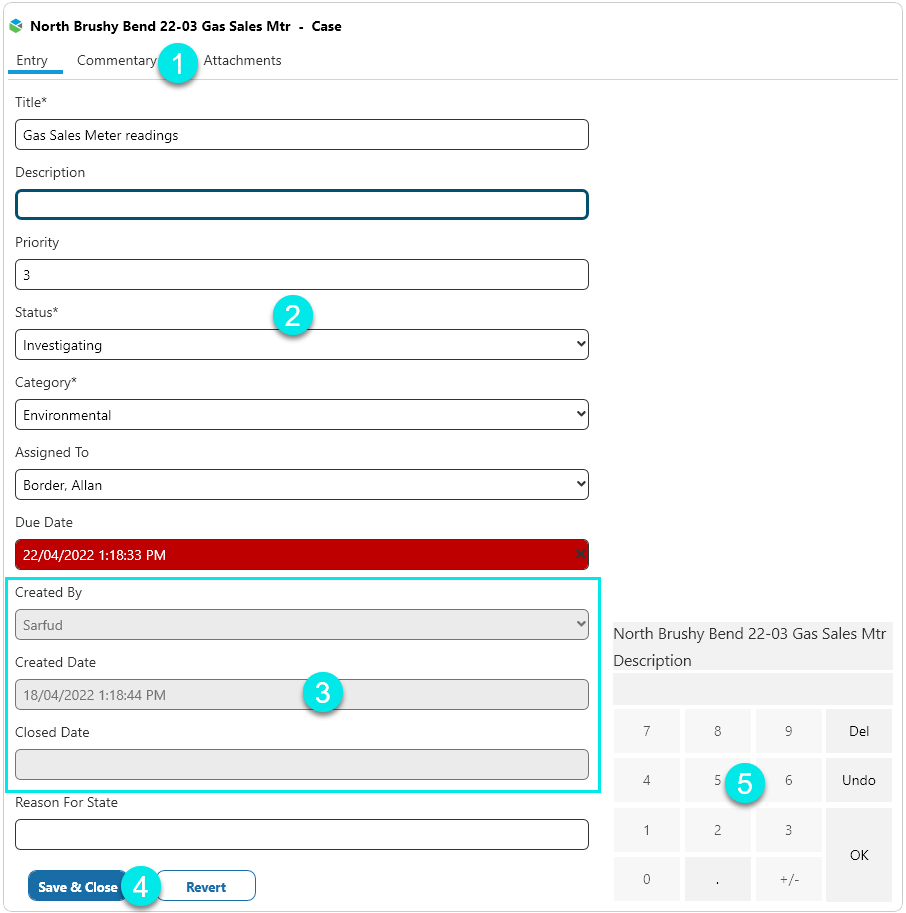Screen dimensions: 906x913
Task: Clear the Due Date with X icon
Action: pos(581,554)
